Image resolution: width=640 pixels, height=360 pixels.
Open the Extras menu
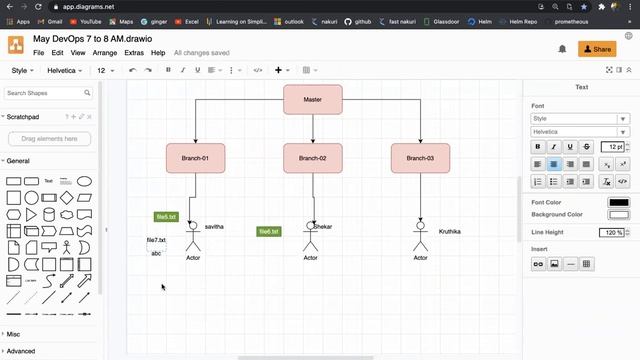point(134,53)
